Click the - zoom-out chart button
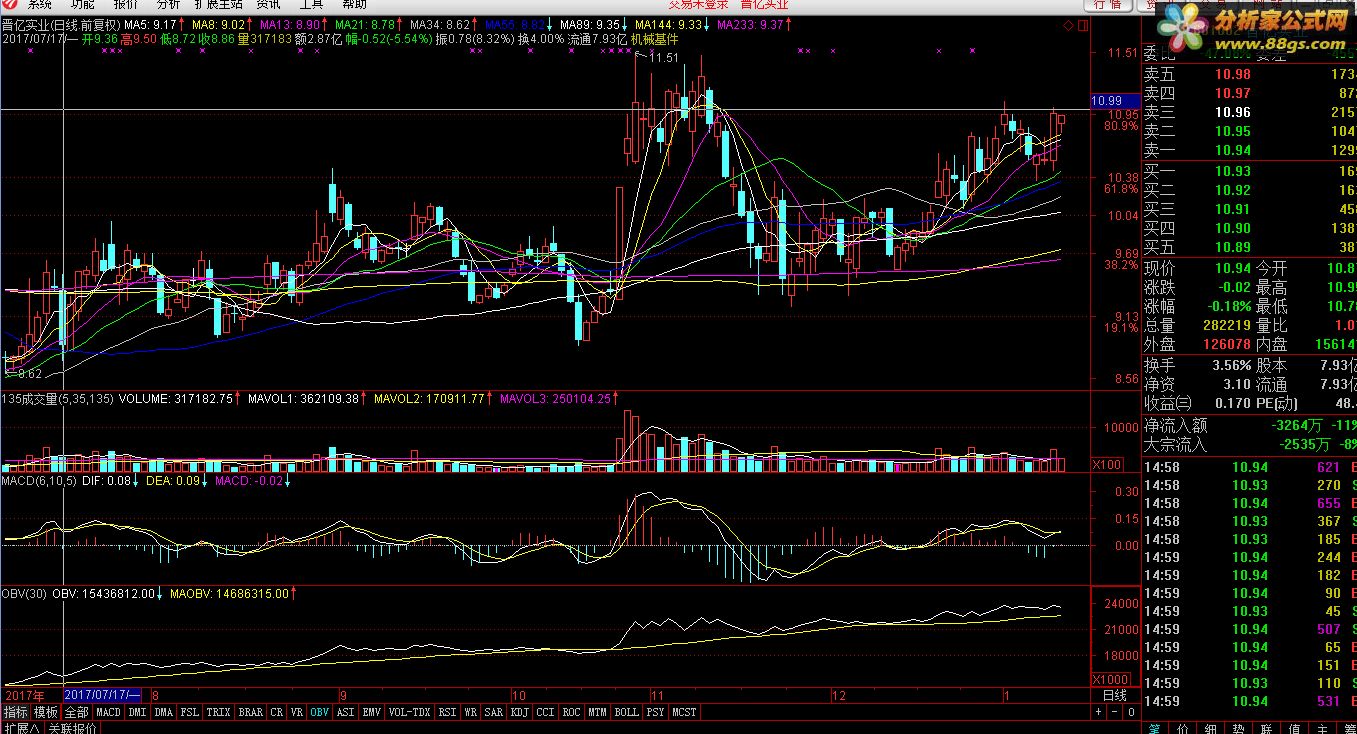Screen dimensions: 1357x734 click(x=1115, y=712)
